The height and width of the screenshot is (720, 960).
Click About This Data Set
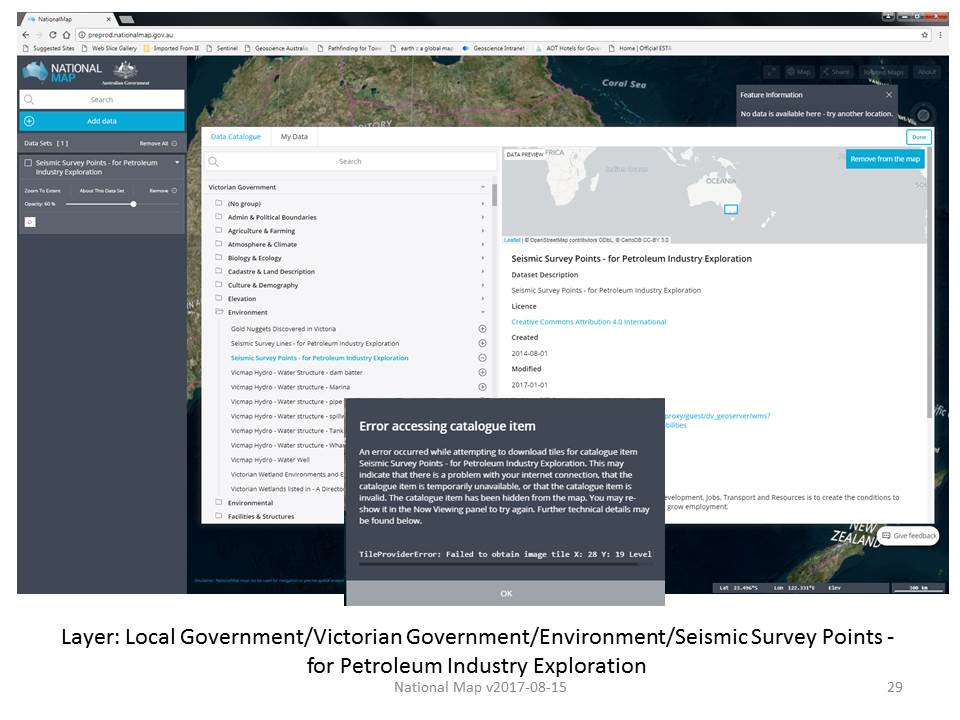coord(102,191)
